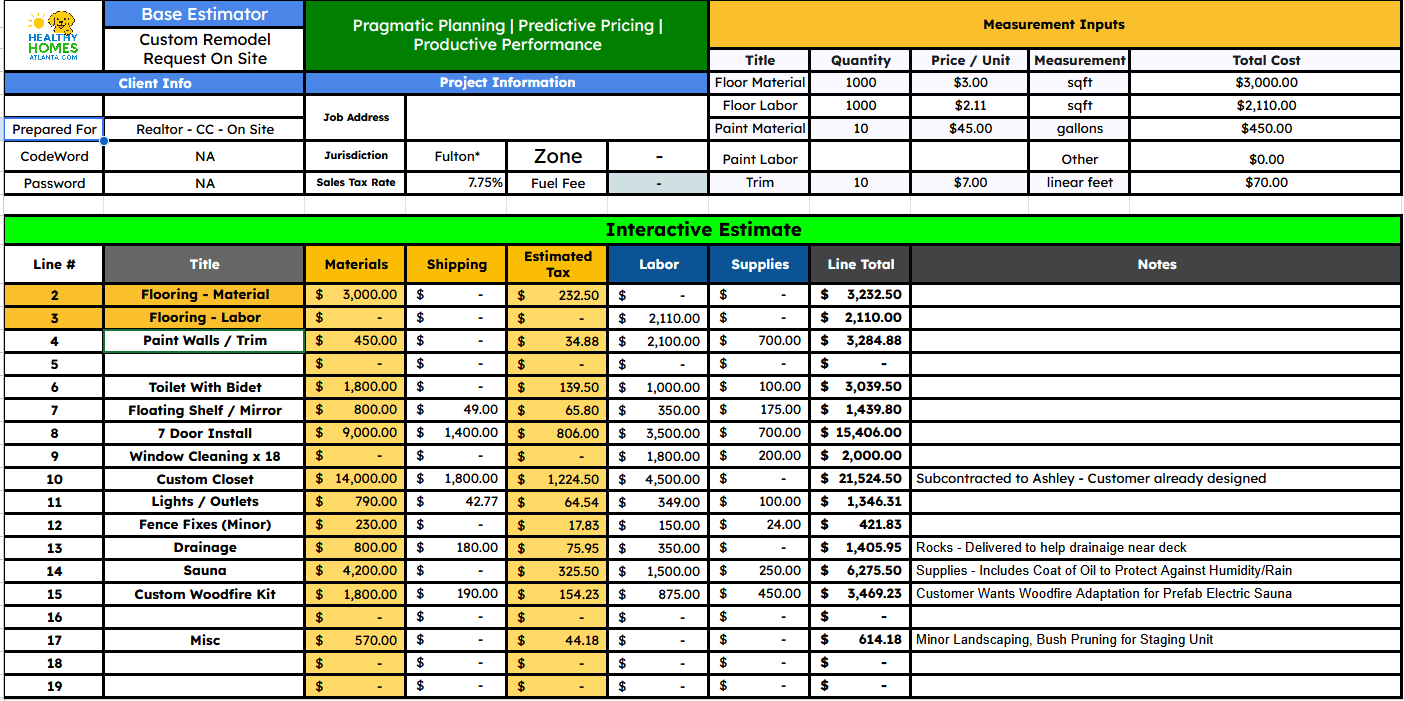The image size is (1404, 701).
Task: Click the Paint Walls / Trim cell
Action: point(205,341)
